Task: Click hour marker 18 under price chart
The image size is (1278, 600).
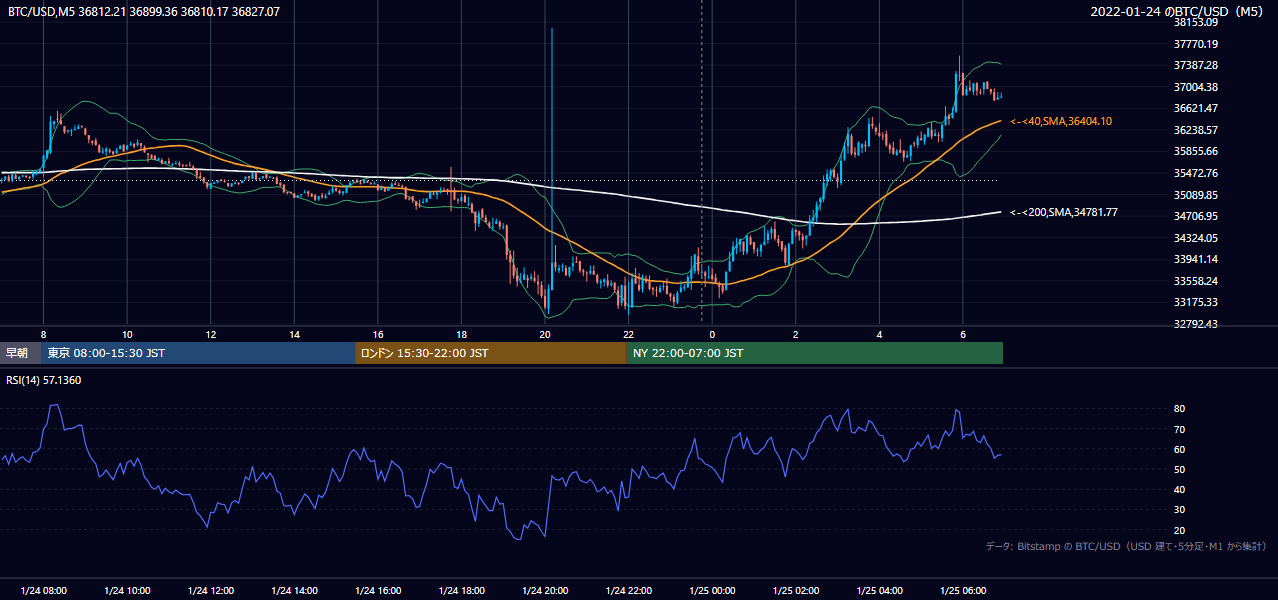Action: [x=461, y=334]
